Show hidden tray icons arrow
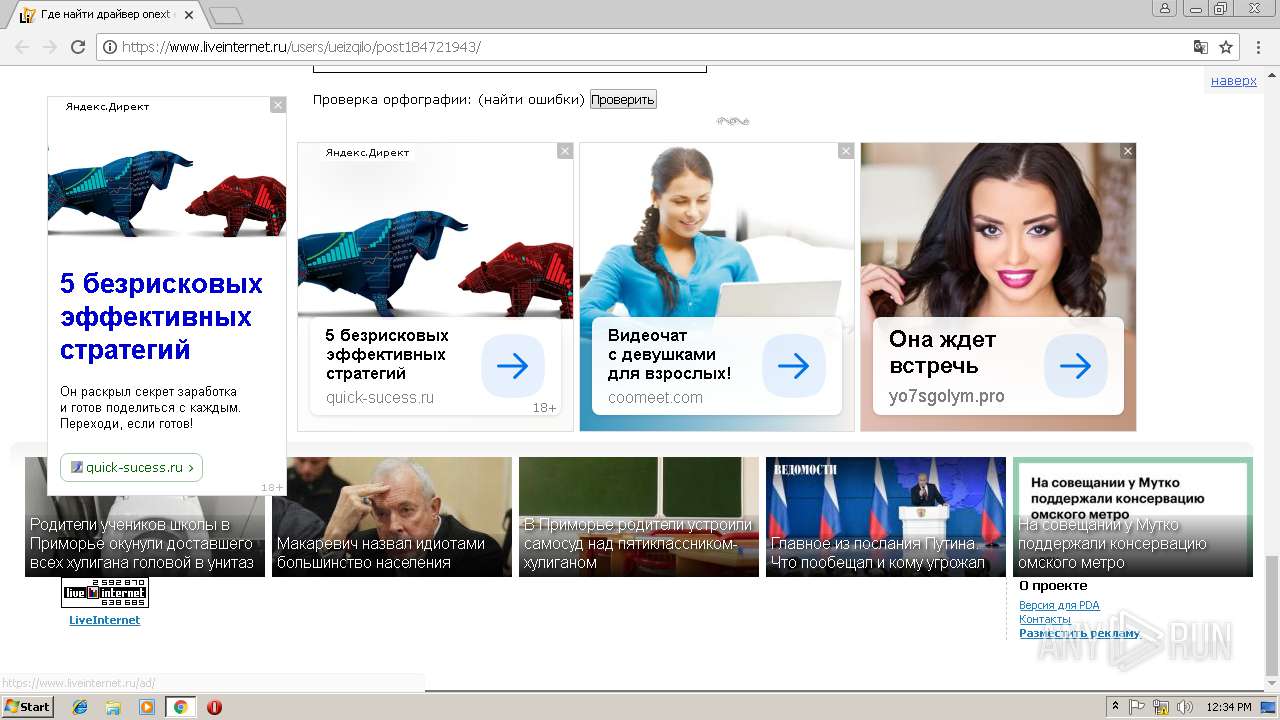1280x720 pixels. (1115, 707)
